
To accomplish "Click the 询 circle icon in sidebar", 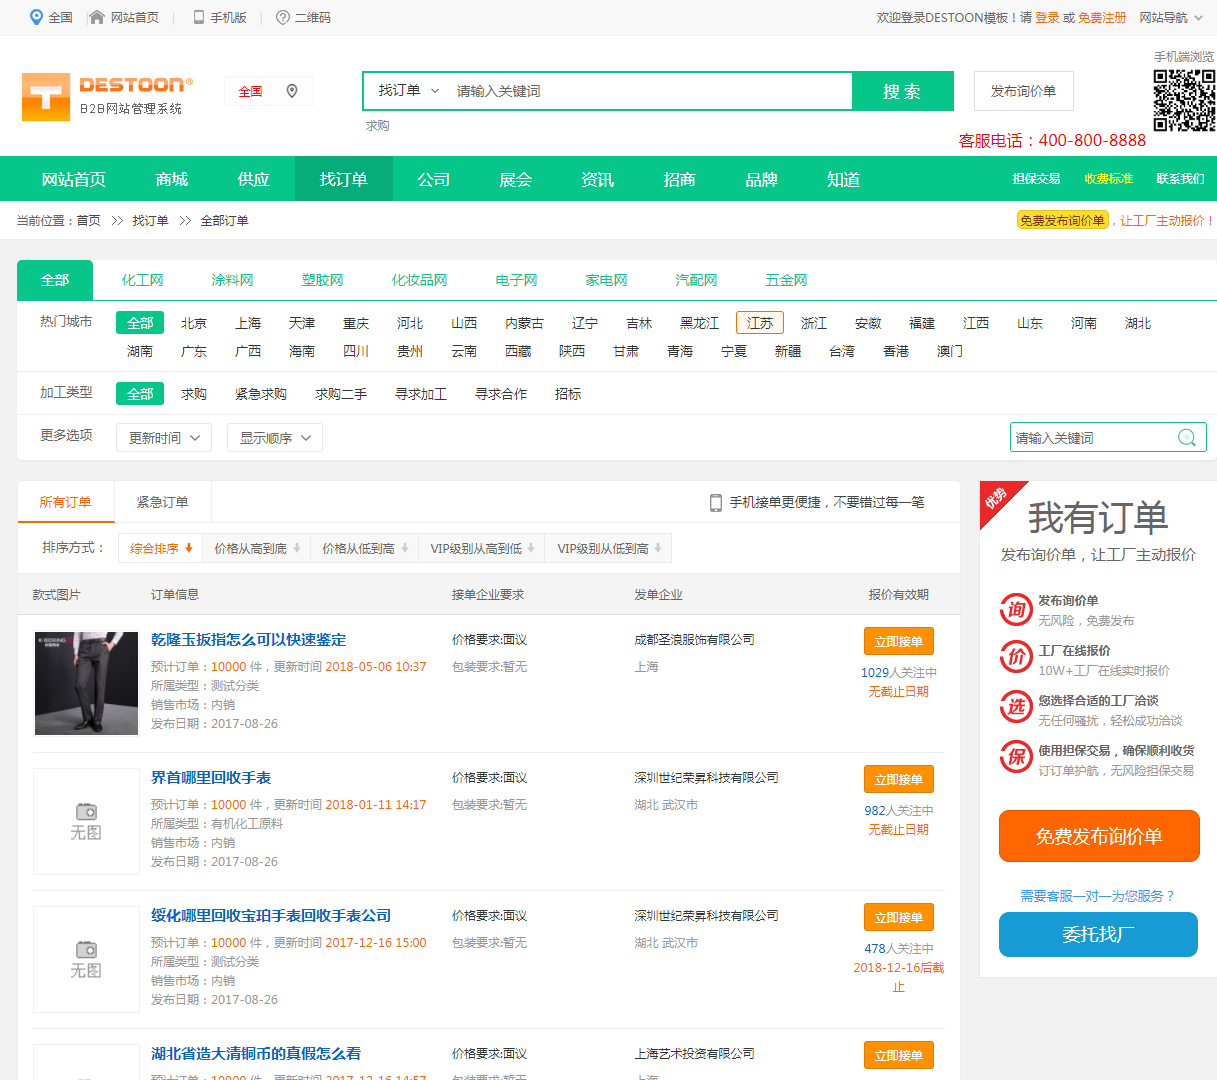I will click(x=1016, y=609).
